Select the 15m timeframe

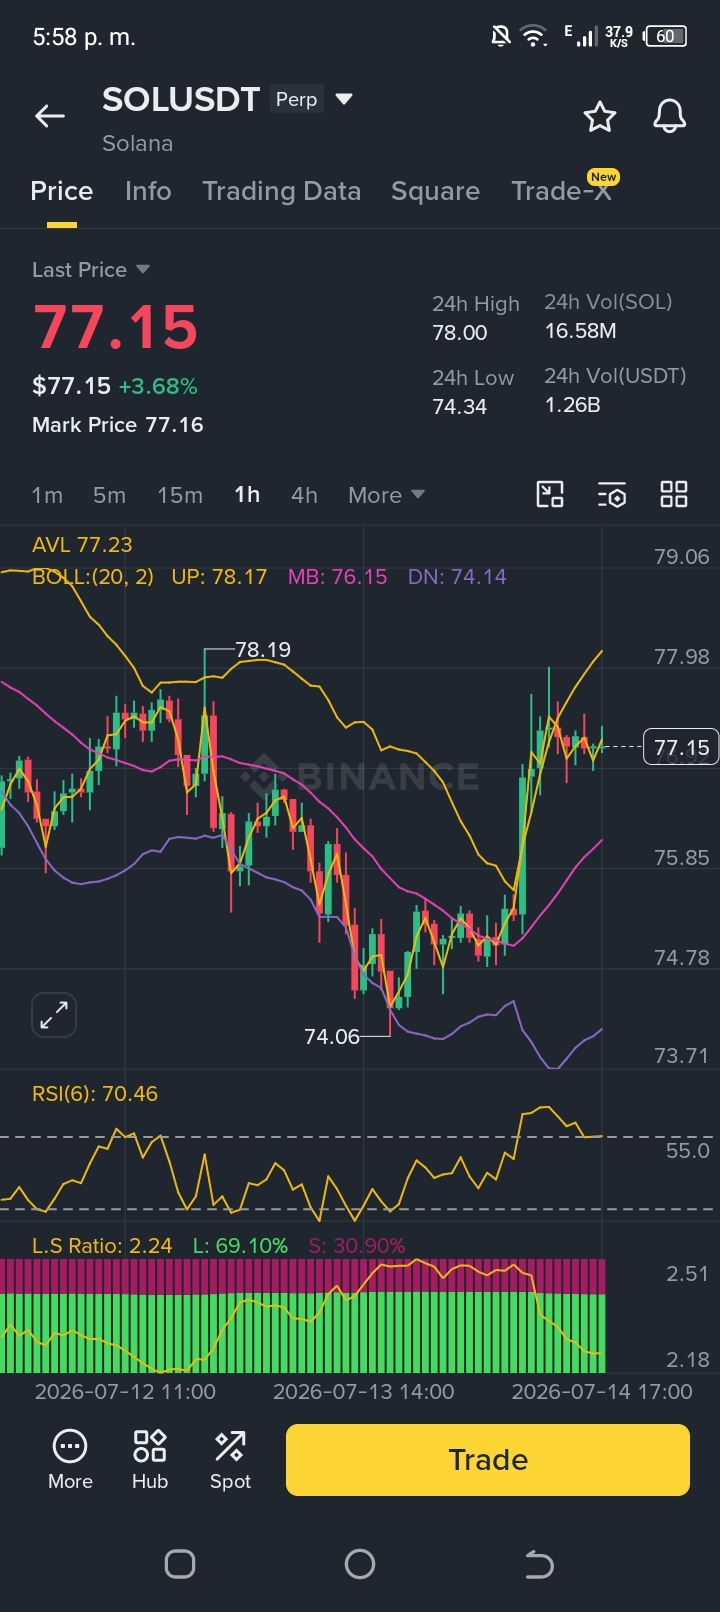(180, 495)
